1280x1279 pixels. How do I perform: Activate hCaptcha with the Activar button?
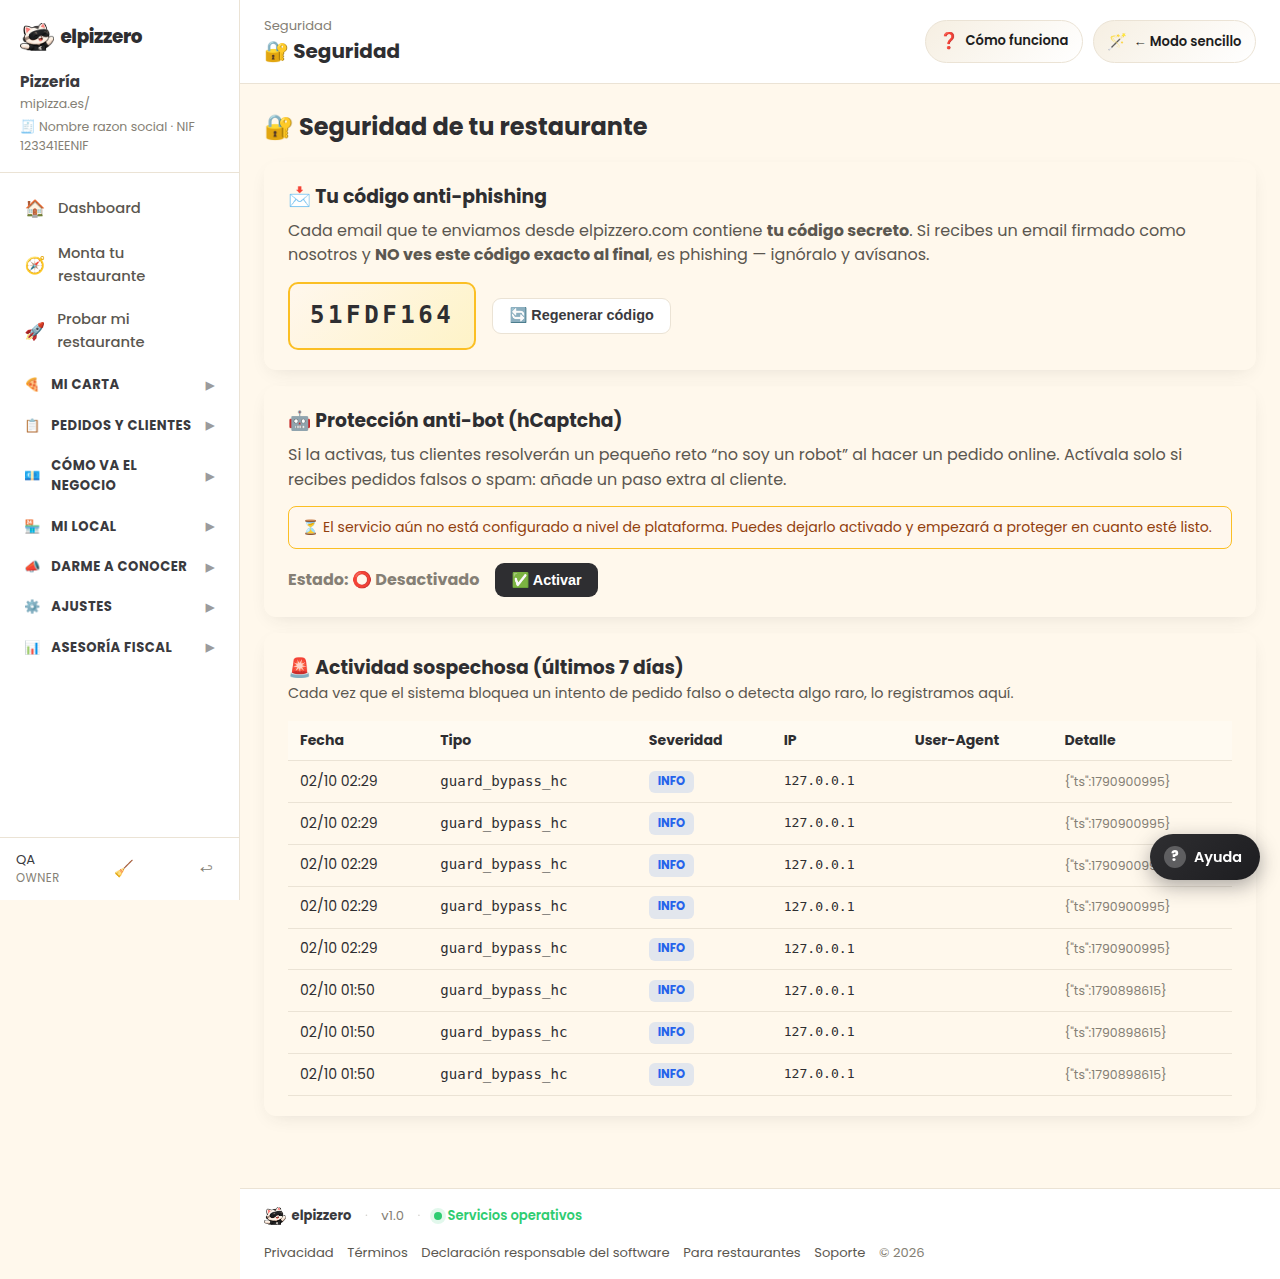546,580
